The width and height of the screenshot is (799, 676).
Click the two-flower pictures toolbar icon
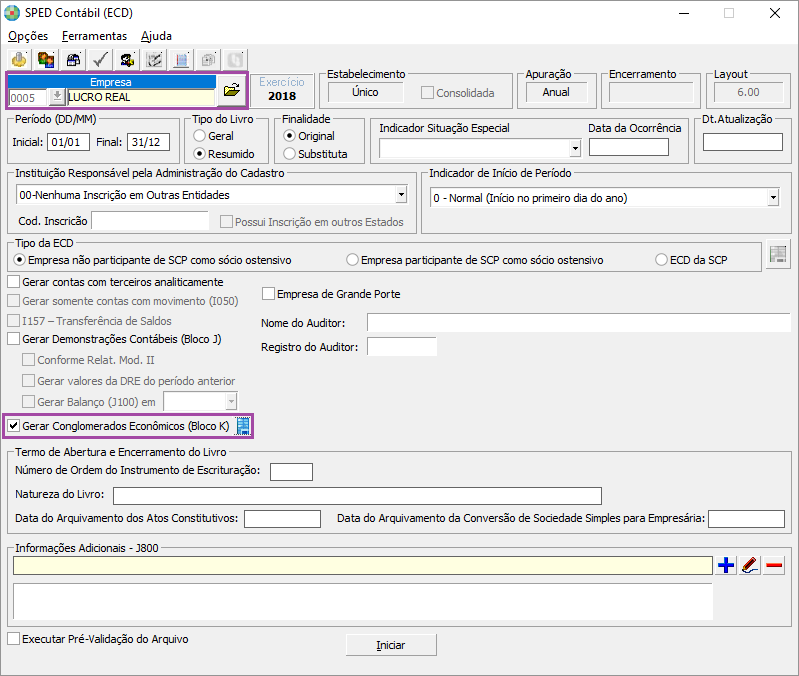[x=46, y=60]
